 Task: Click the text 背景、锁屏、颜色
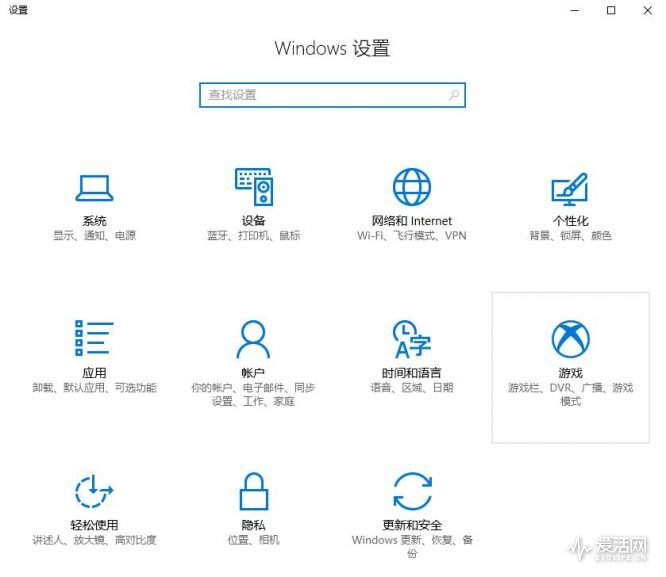point(570,235)
